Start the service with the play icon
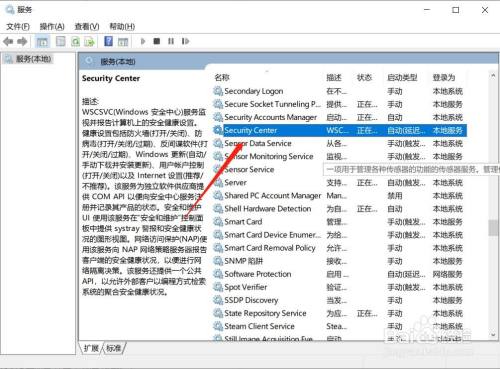This screenshot has height=369, width=500. (x=143, y=41)
